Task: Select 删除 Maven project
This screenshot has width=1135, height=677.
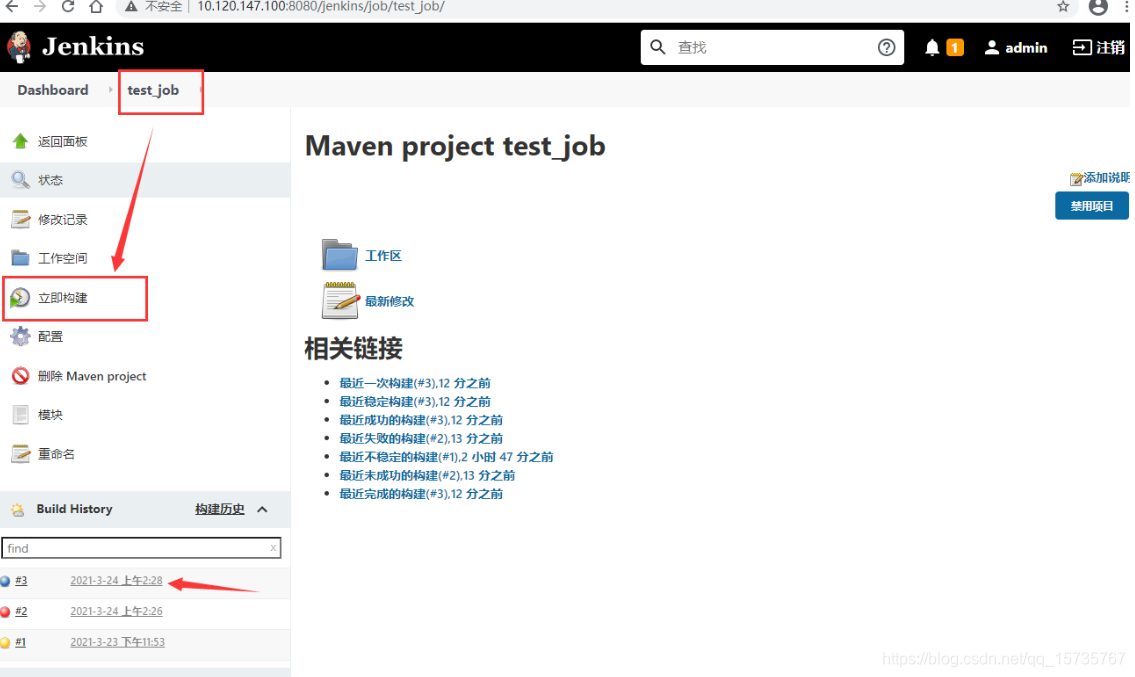Action: 92,376
